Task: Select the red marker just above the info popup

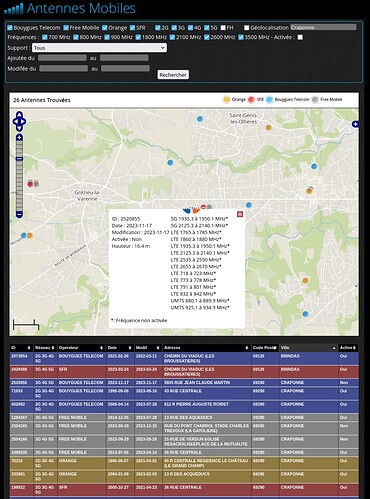Action: 203,207
